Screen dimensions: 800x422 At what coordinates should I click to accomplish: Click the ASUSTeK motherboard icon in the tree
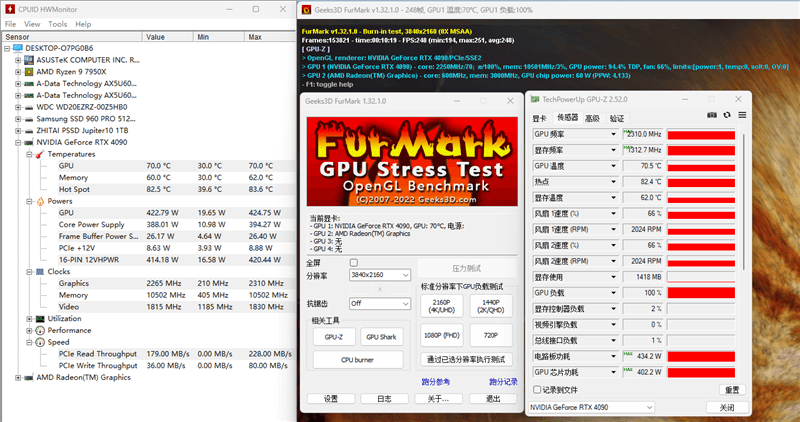[x=29, y=60]
